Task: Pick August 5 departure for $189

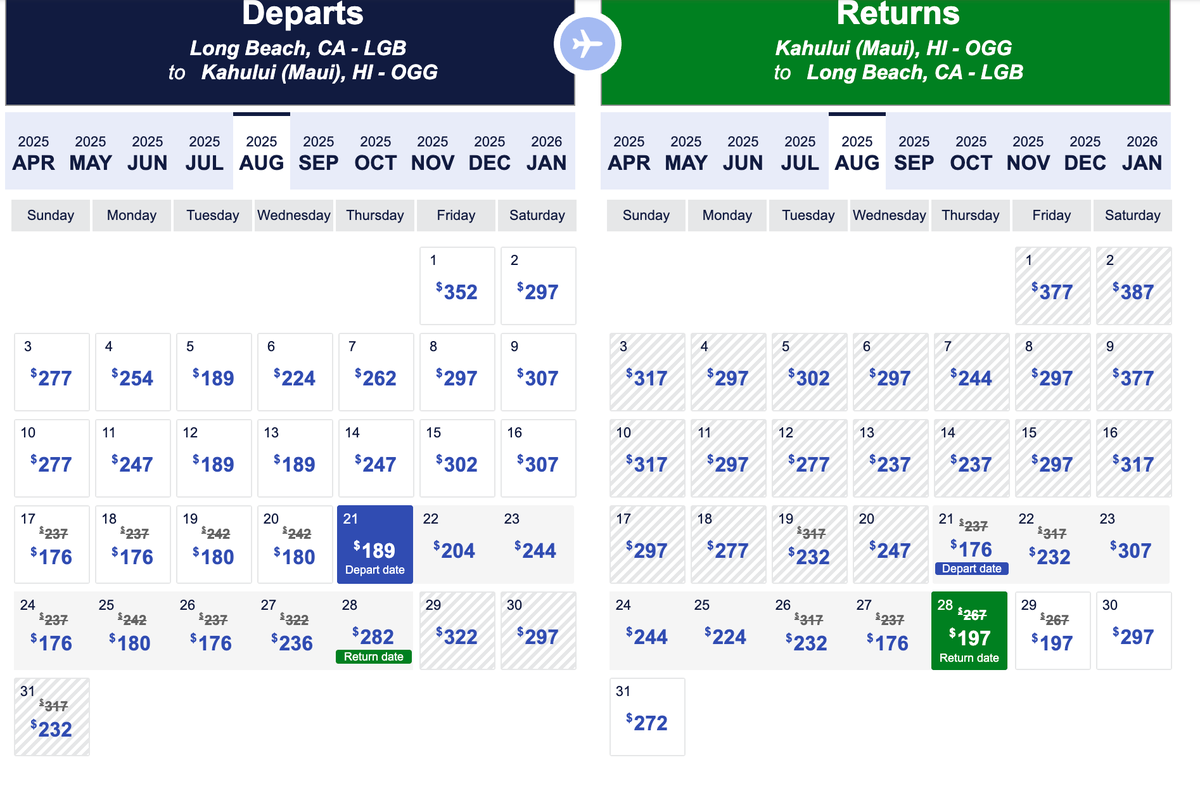Action: [x=213, y=372]
